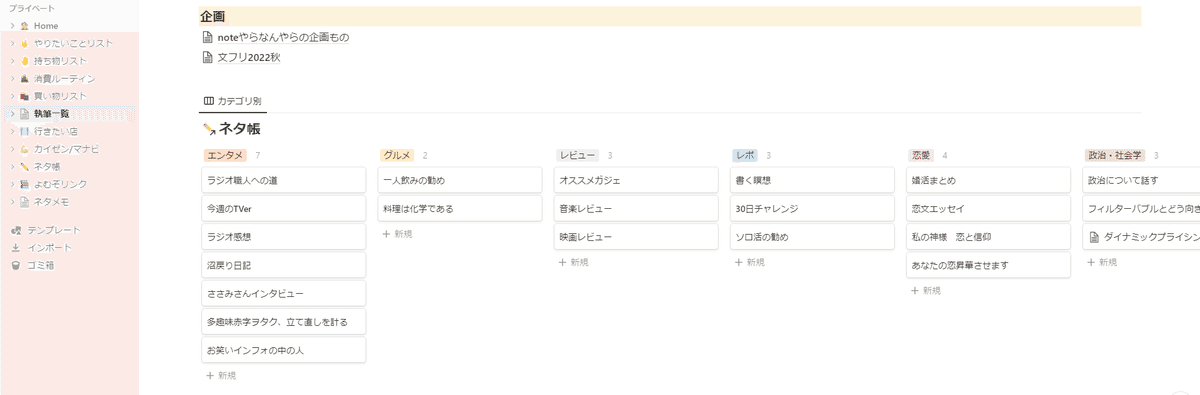The width and height of the screenshot is (1200, 395).
Task: Click the エンタメ category tag
Action: click(x=225, y=155)
